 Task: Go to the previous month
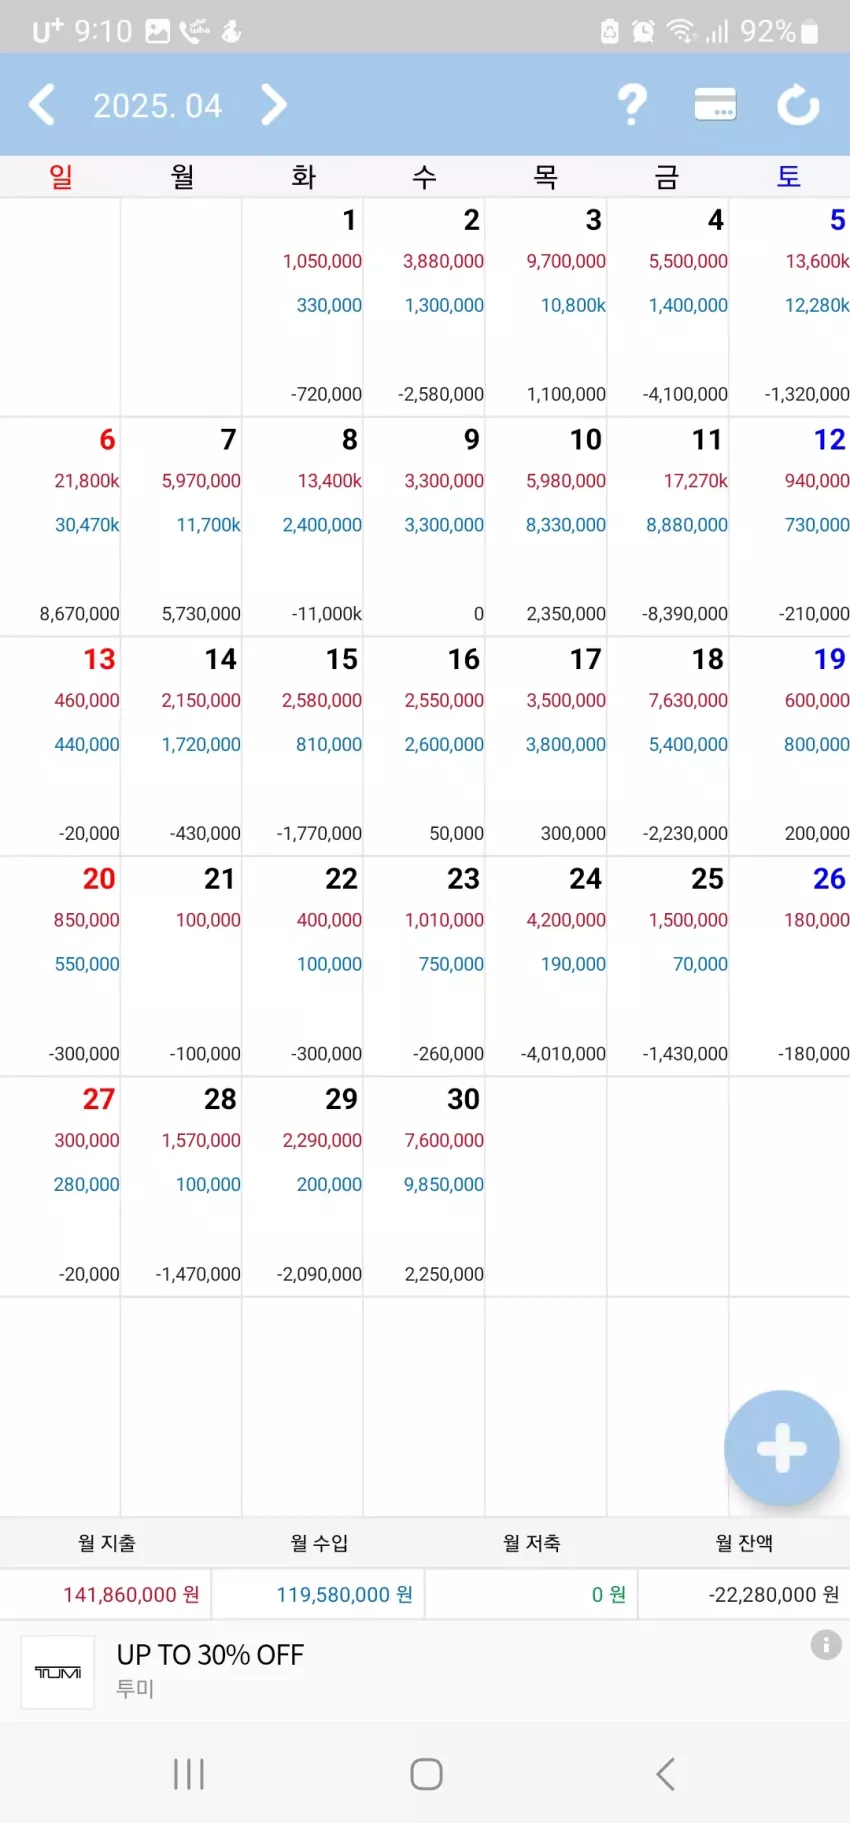(x=42, y=105)
